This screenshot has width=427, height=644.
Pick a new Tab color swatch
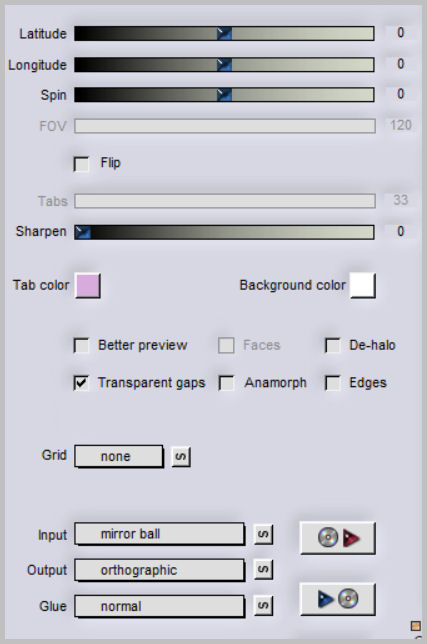point(88,285)
